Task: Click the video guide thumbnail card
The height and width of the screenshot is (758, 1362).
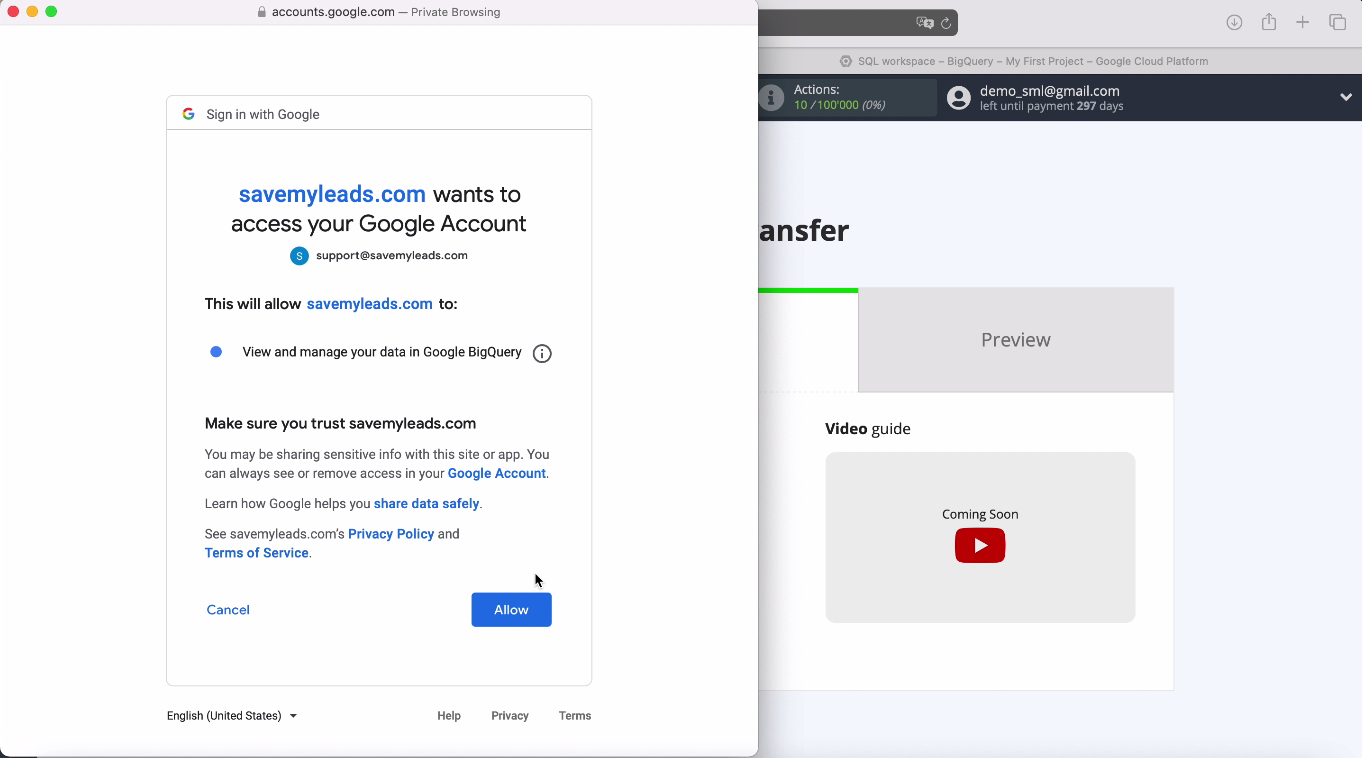Action: pyautogui.click(x=980, y=537)
